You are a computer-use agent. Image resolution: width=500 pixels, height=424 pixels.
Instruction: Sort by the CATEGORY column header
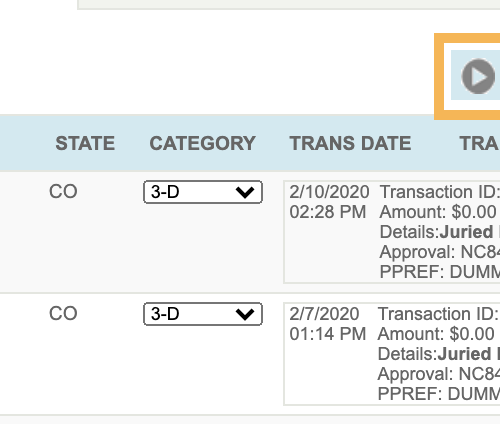click(x=202, y=143)
